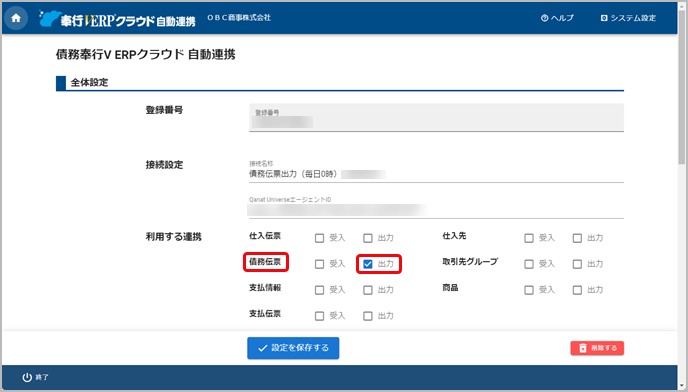Enable 仕入先 受入 checkbox
Viewport: 688px width, 392px height.
point(529,238)
